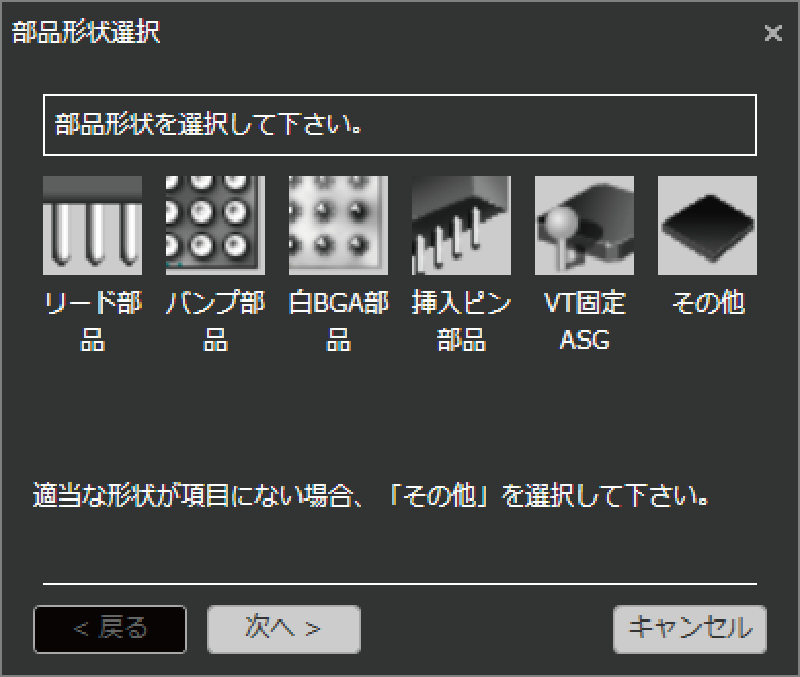The height and width of the screenshot is (677, 800).
Task: Click the バンプ部品 text label
Action: 215,321
